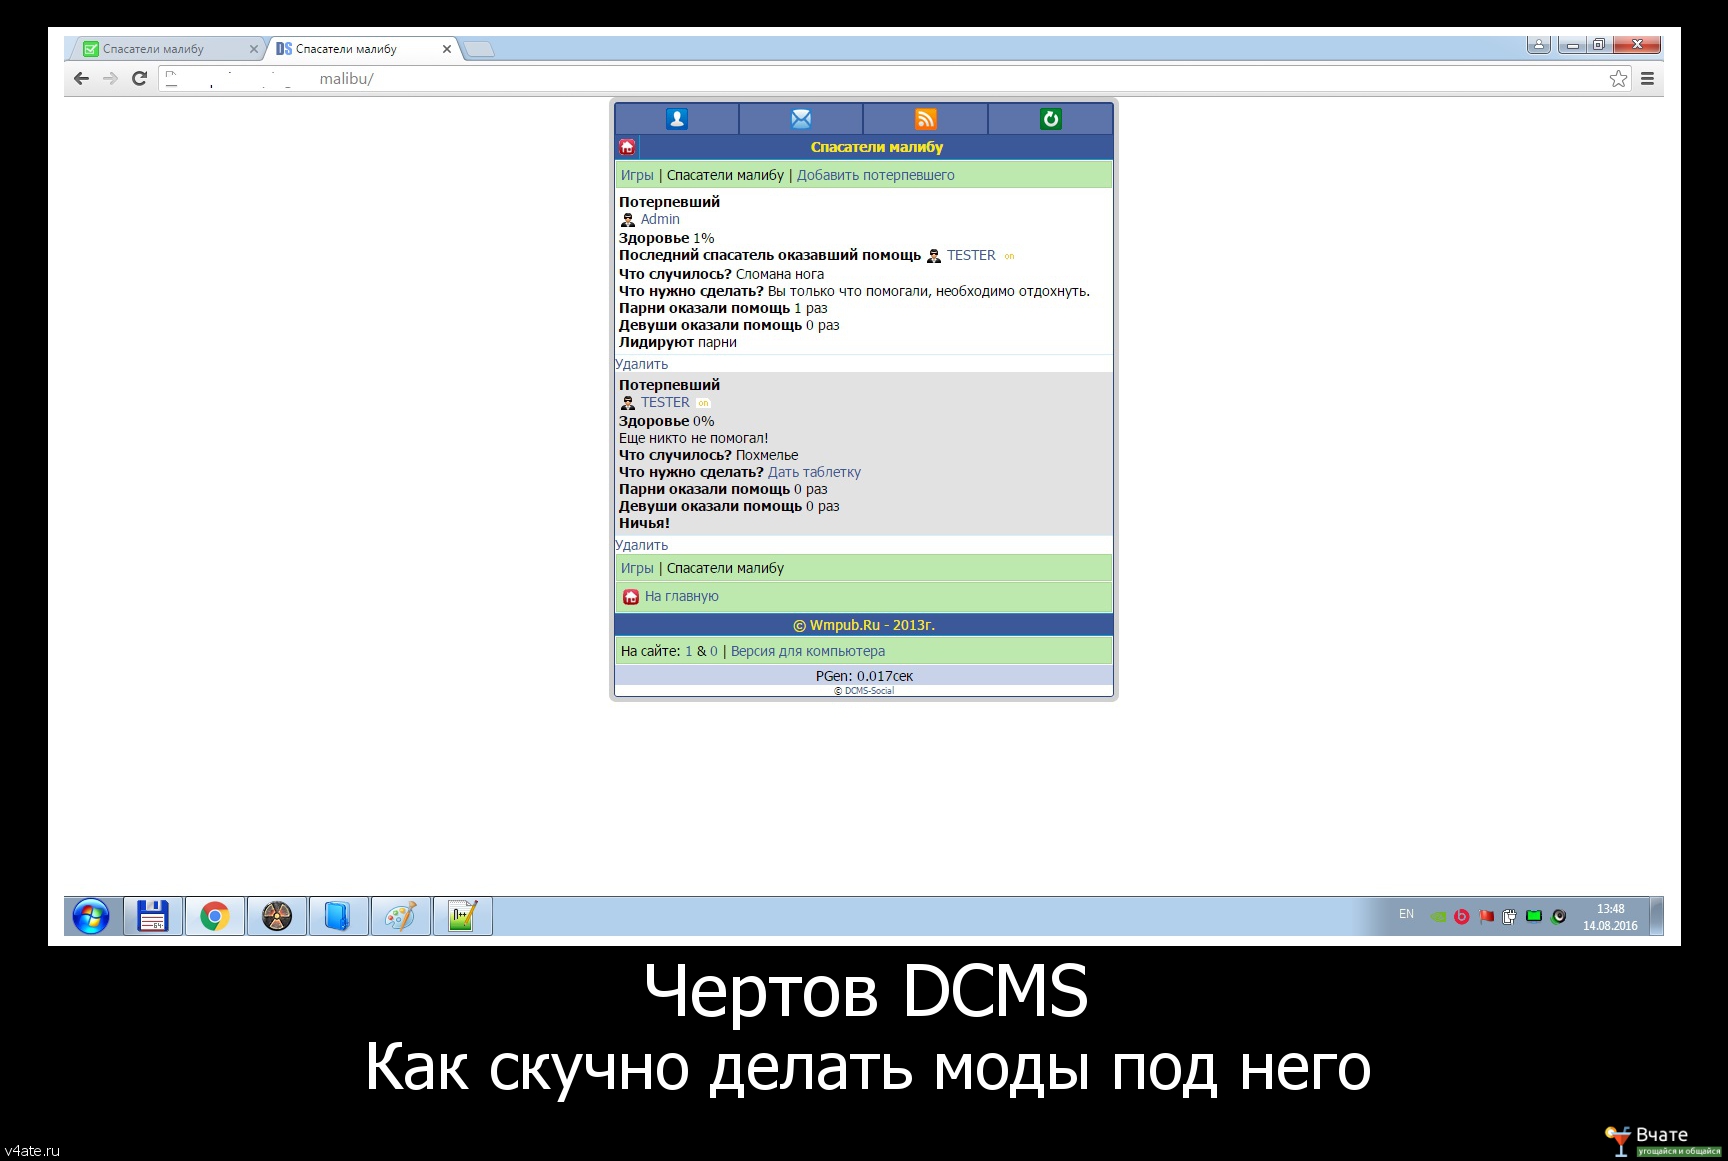Open Windows Start button

[x=91, y=916]
